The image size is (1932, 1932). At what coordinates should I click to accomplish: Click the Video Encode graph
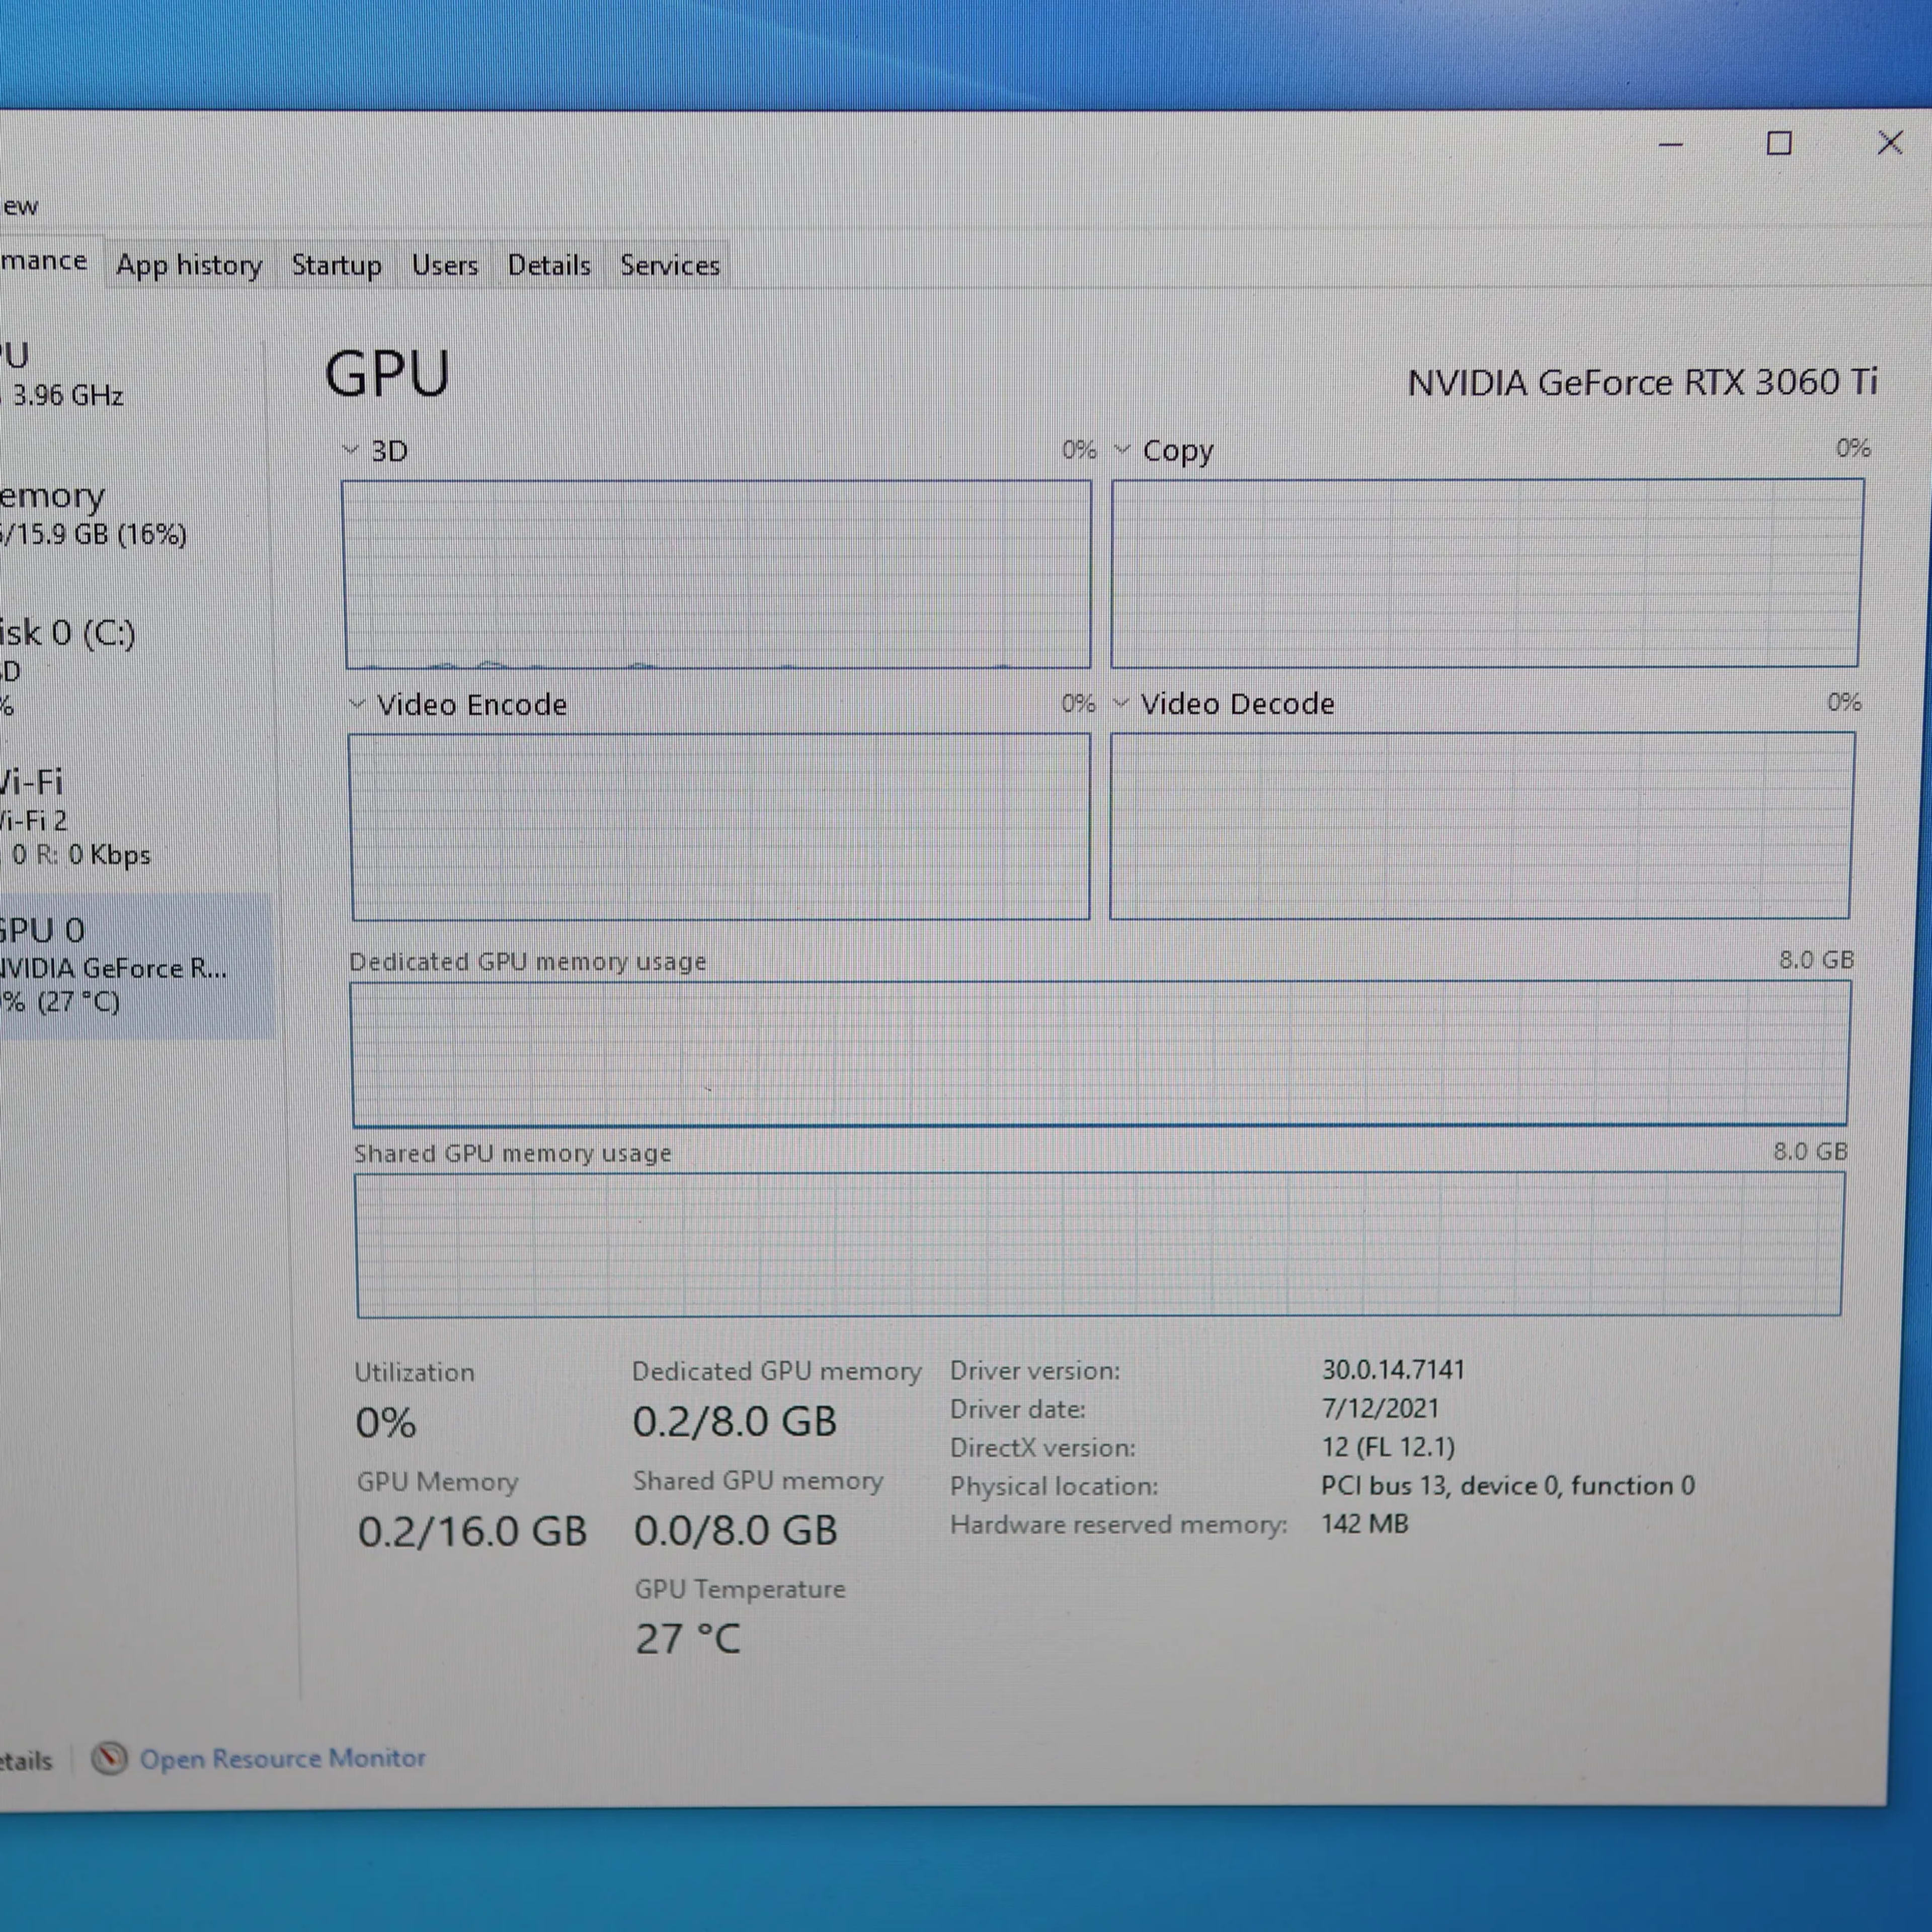[720, 827]
